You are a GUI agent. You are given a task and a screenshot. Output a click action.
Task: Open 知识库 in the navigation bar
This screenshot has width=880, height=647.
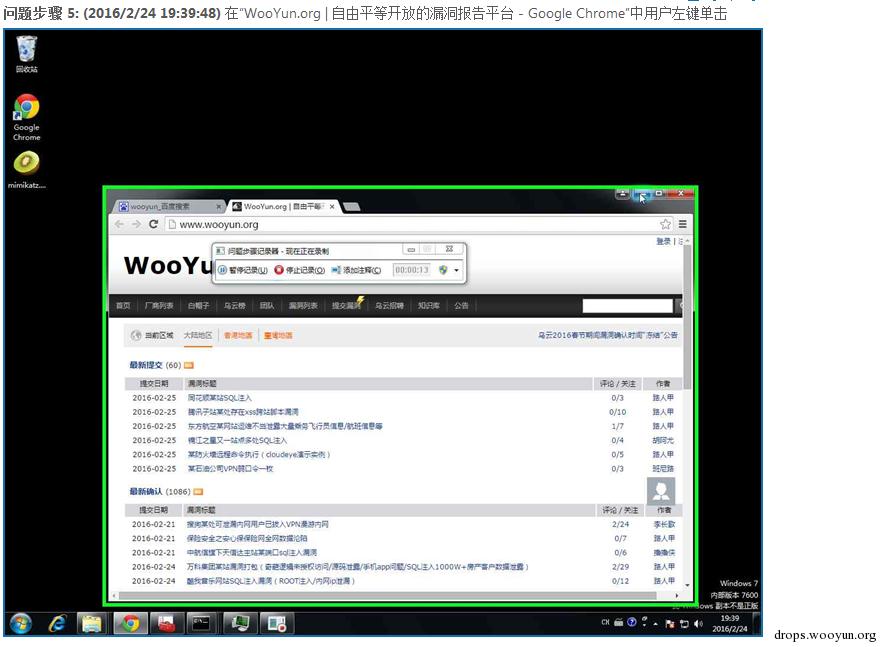click(x=429, y=305)
